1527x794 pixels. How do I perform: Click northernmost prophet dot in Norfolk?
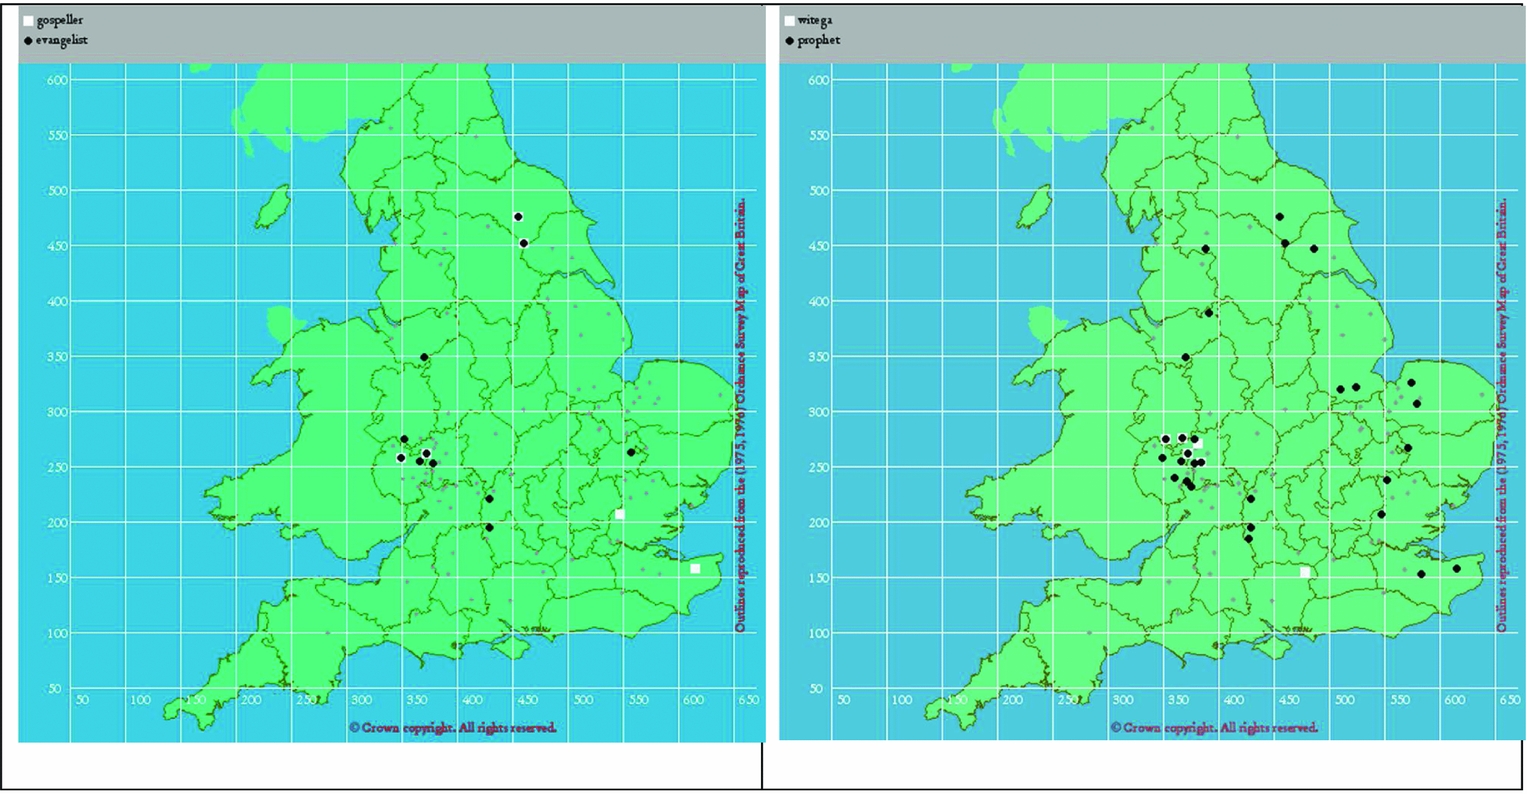point(1411,382)
